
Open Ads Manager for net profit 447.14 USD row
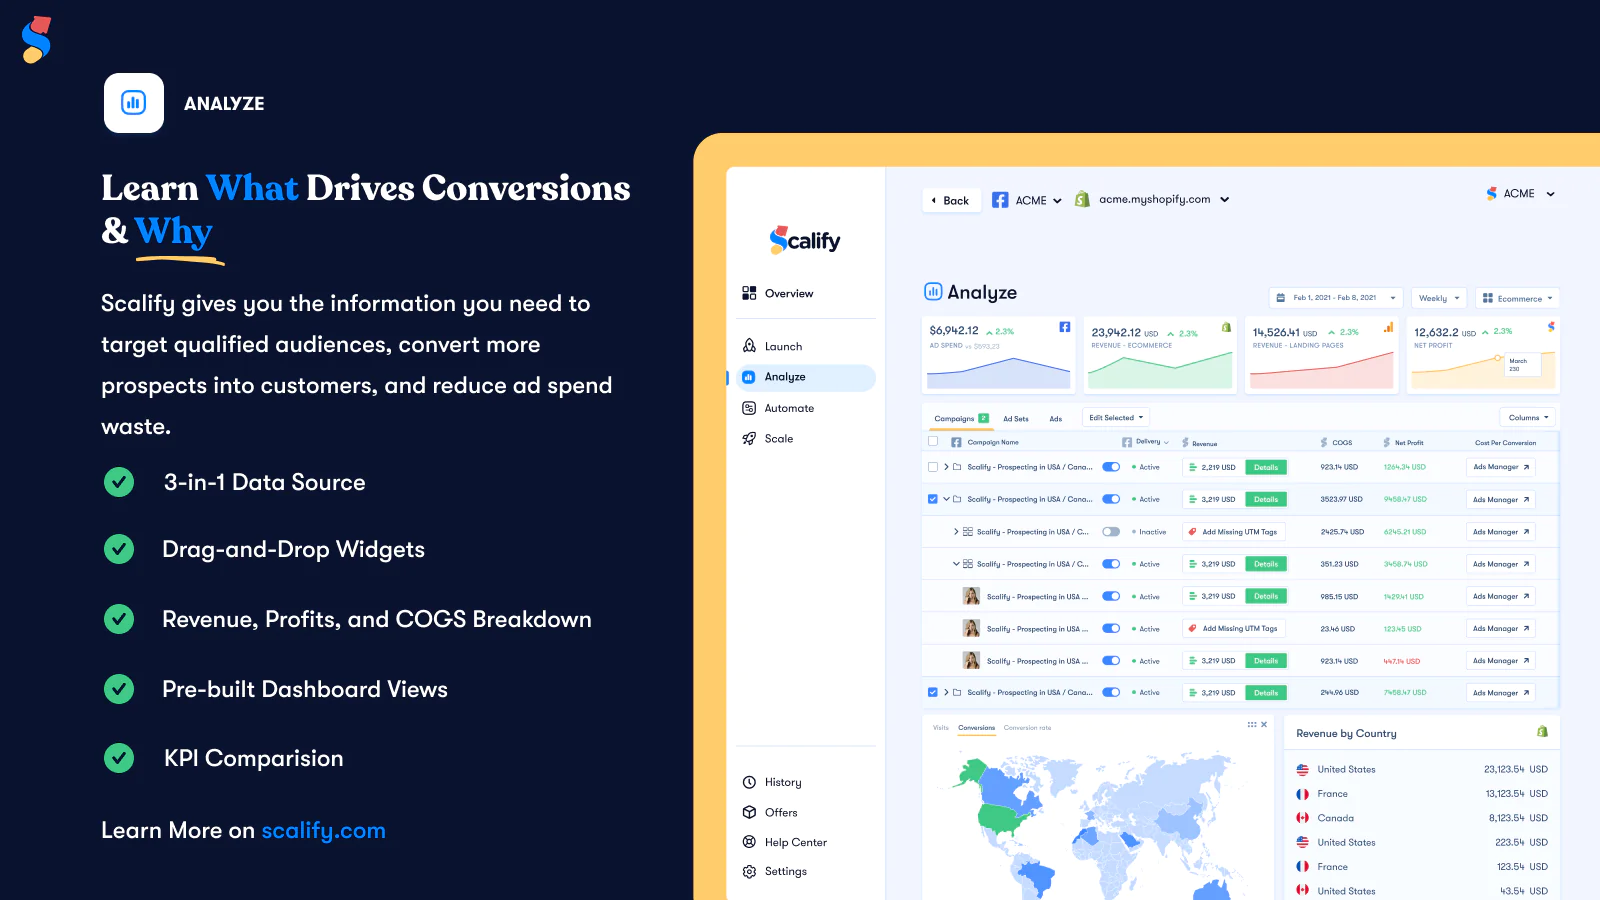pyautogui.click(x=1501, y=661)
